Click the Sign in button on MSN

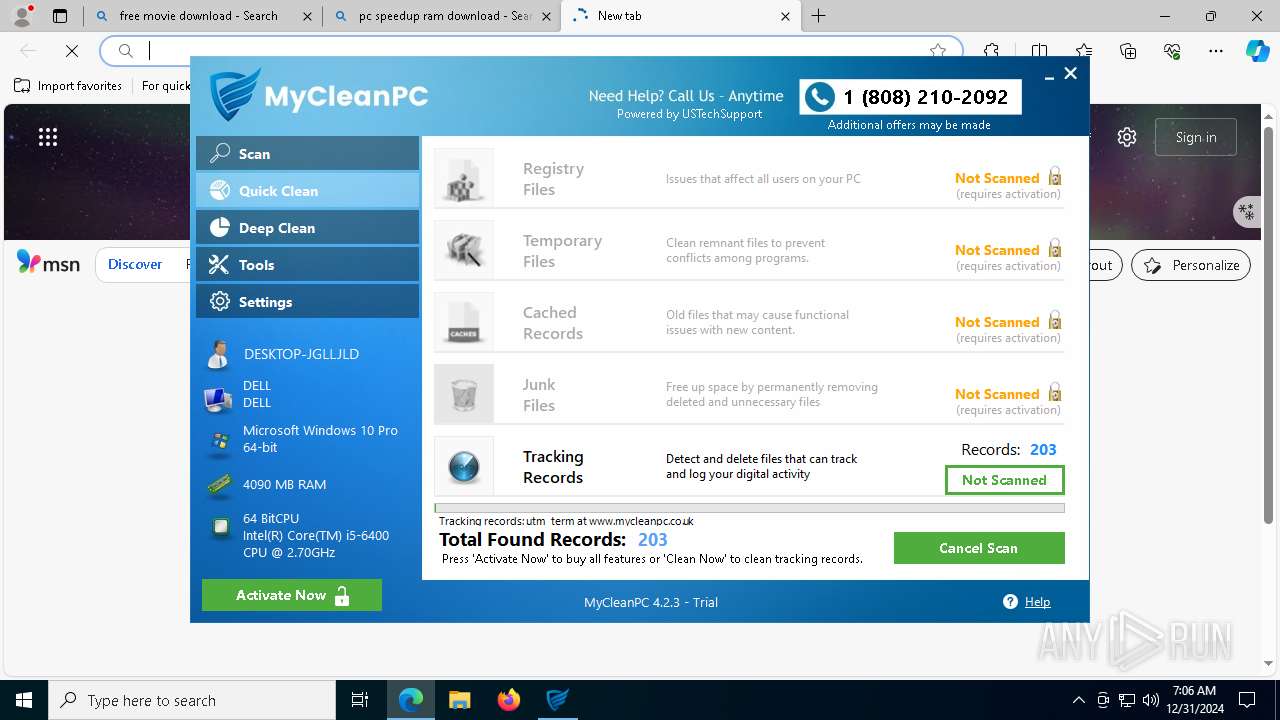(x=1196, y=137)
